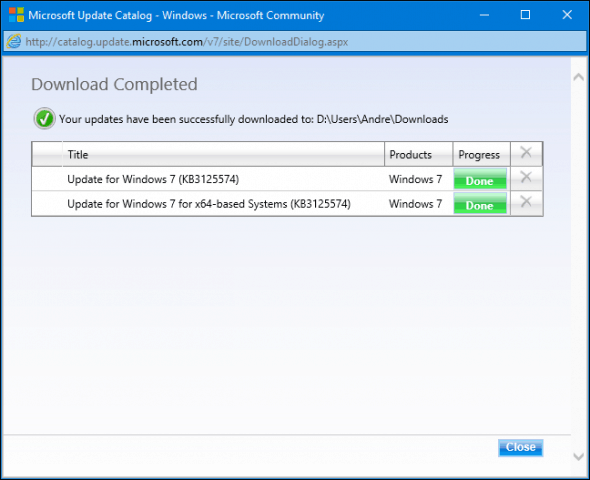Select Update for Windows 7 (KB3125574) title
This screenshot has height=480, width=590.
(x=153, y=179)
